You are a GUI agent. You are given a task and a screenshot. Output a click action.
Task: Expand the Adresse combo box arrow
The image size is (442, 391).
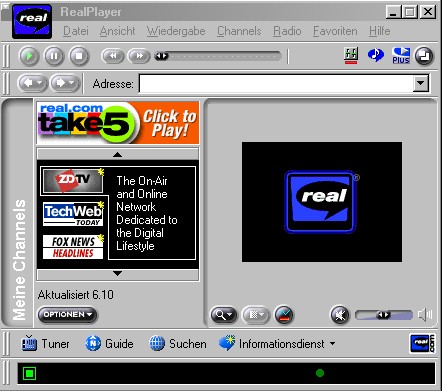tap(421, 83)
